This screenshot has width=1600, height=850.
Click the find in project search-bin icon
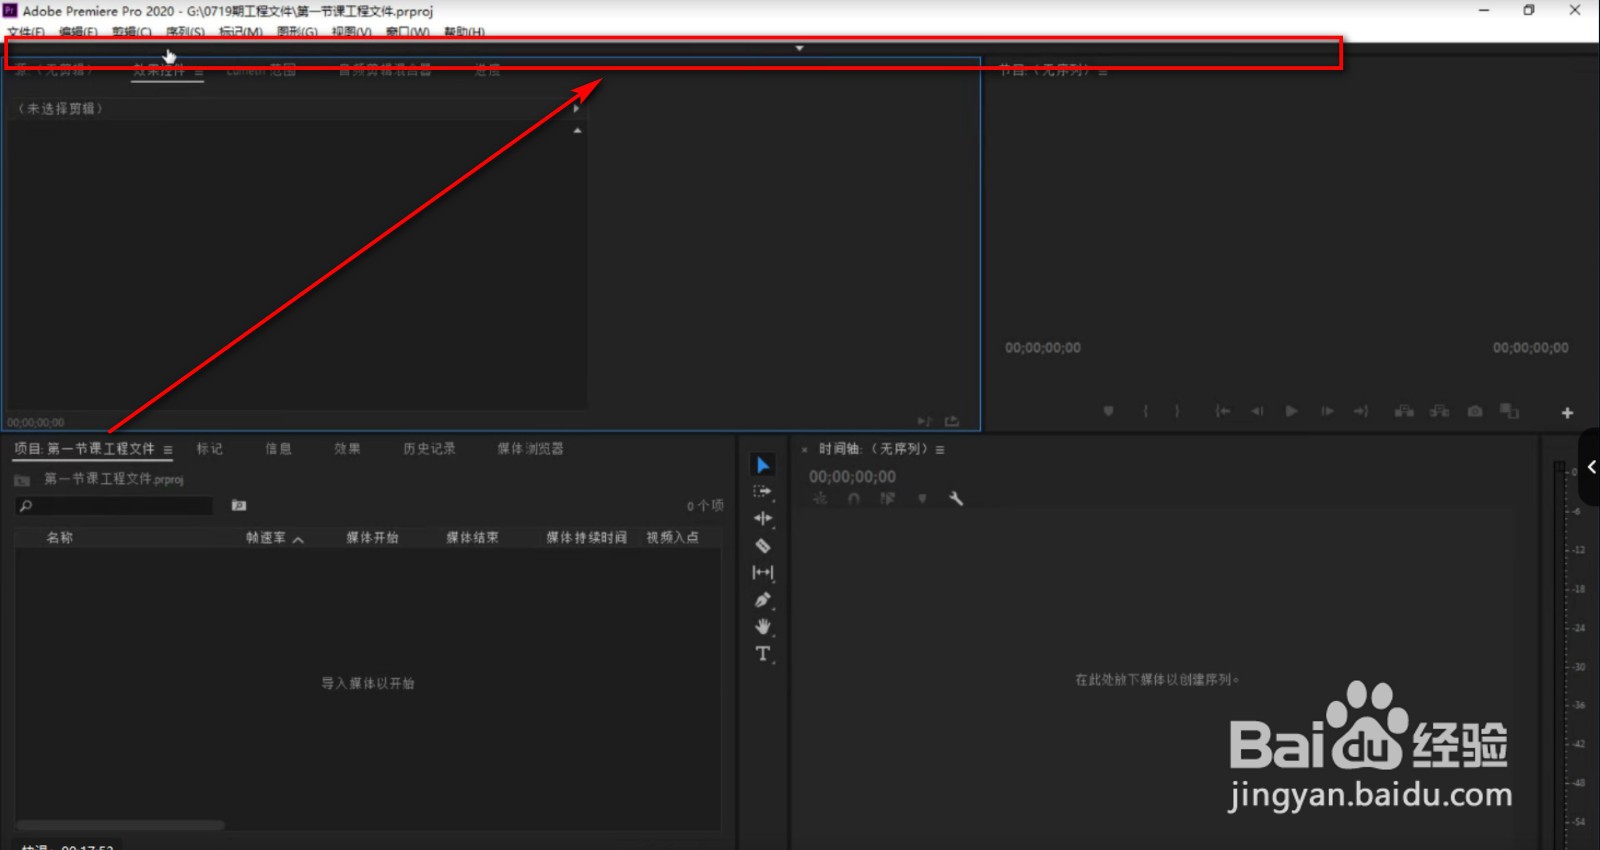click(x=239, y=506)
